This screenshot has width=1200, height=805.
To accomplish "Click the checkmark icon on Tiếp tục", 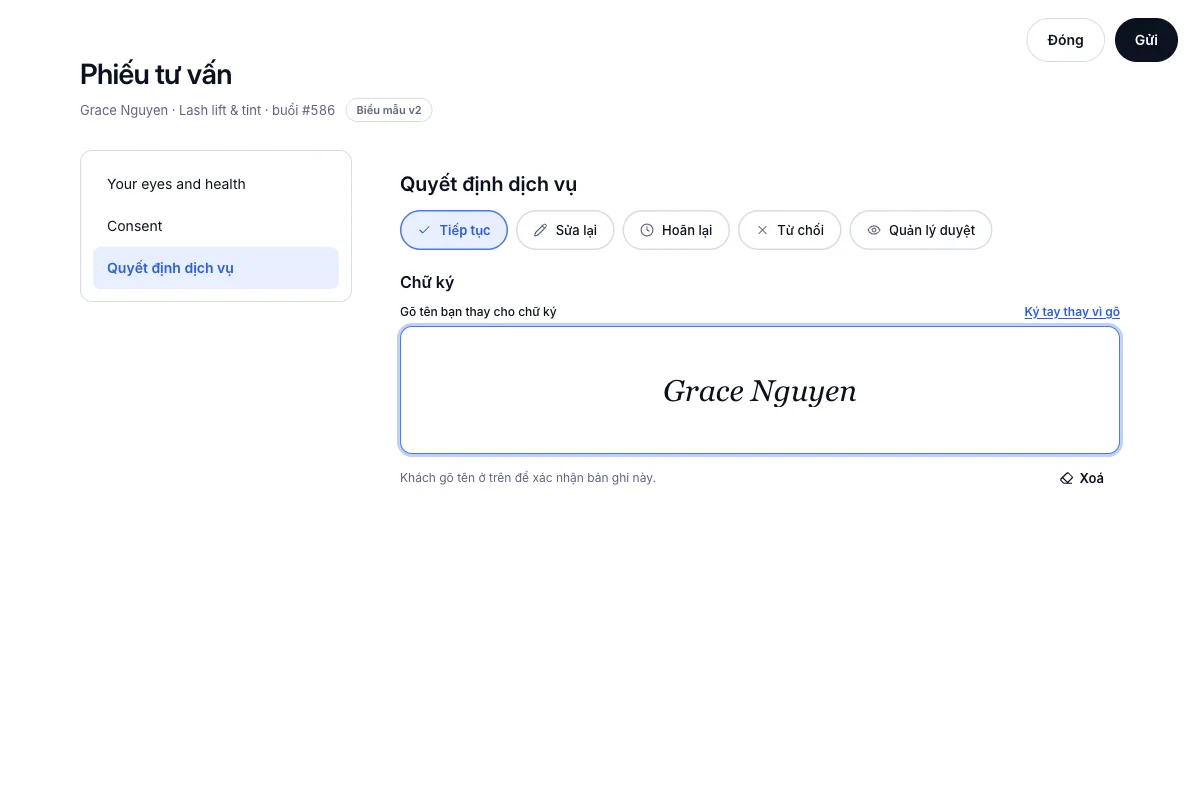I will click(x=424, y=230).
